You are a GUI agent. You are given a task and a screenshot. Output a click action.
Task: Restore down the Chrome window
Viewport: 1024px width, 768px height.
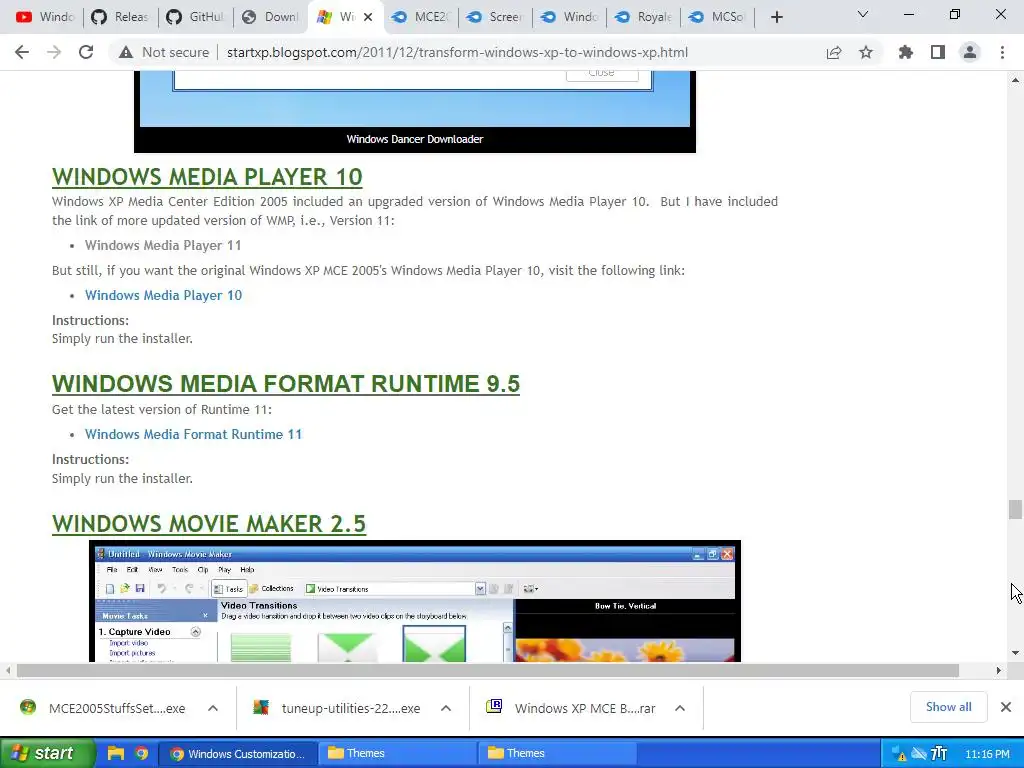pos(955,14)
